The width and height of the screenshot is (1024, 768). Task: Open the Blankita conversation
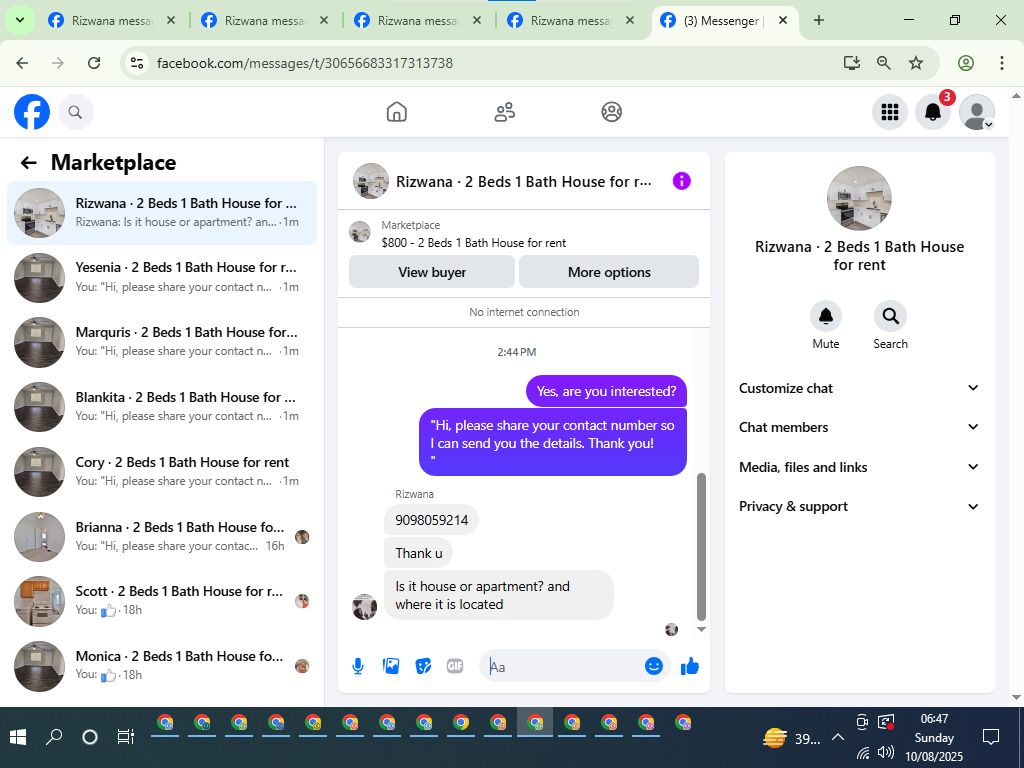(162, 407)
